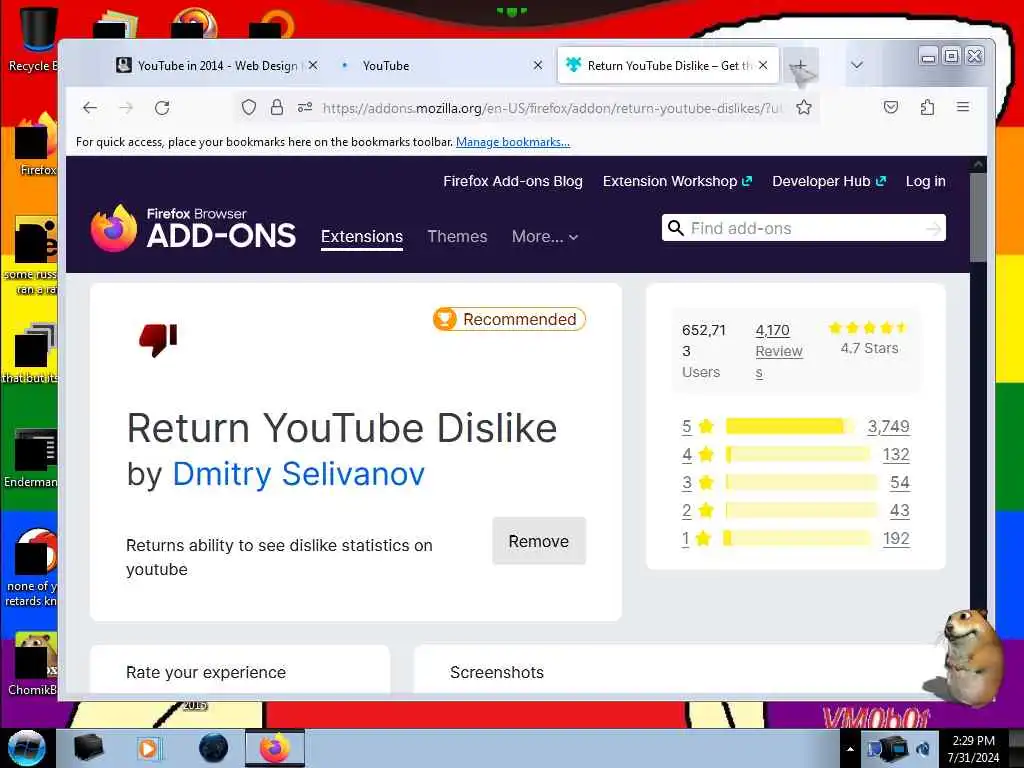The height and width of the screenshot is (768, 1024).
Task: Click the Rate your experience heading
Action: (x=206, y=673)
